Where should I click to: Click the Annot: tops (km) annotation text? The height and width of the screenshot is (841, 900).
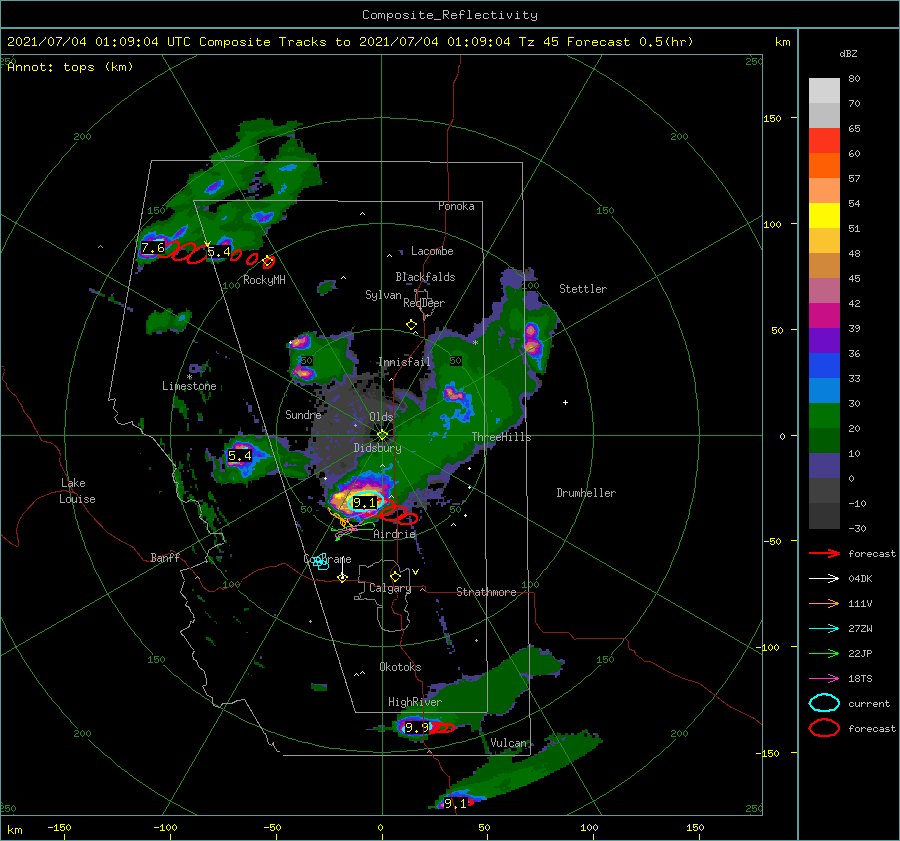[70, 67]
